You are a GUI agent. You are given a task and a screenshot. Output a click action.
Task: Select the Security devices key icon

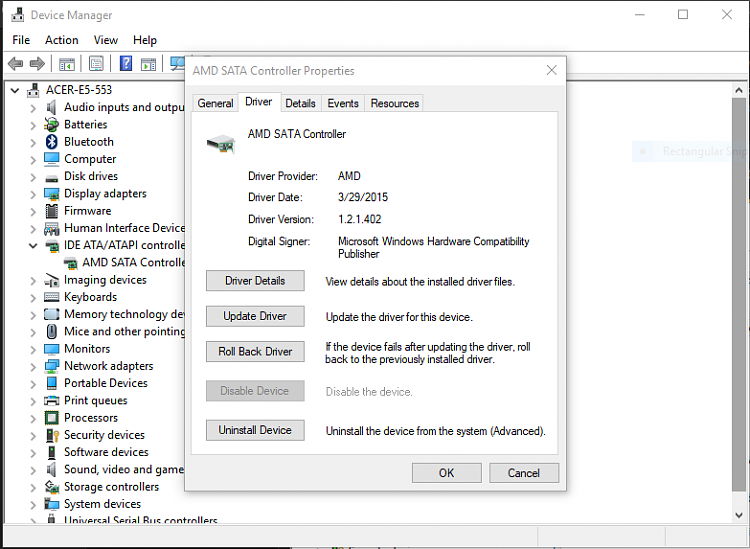[52, 435]
